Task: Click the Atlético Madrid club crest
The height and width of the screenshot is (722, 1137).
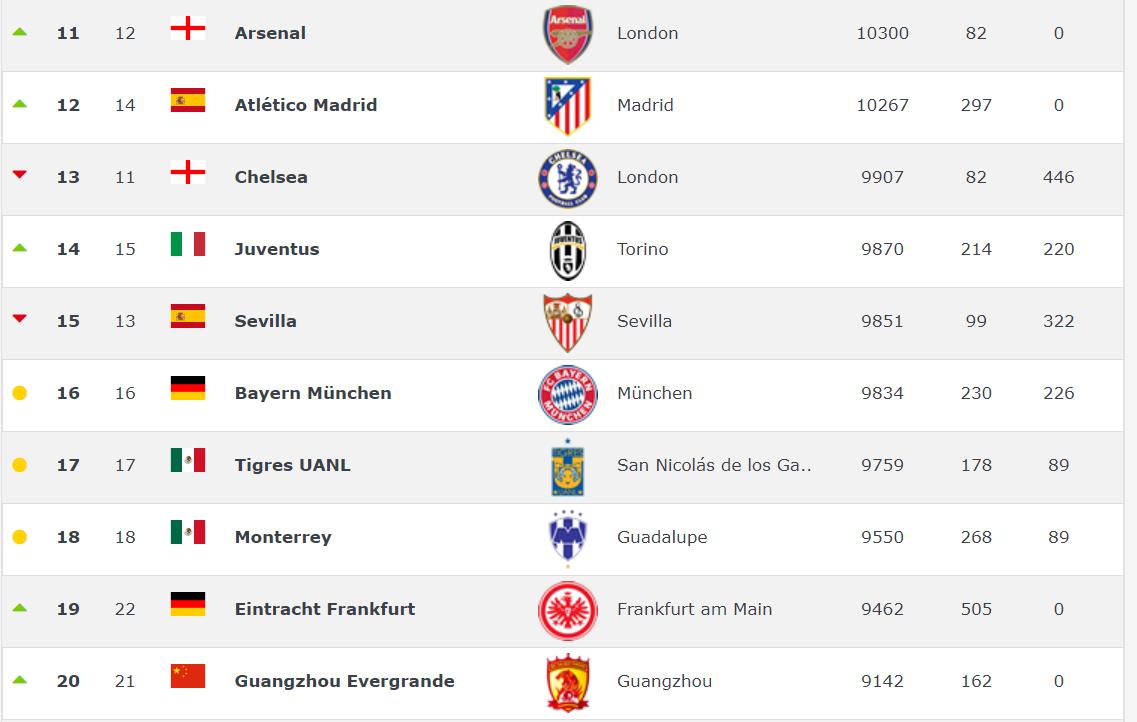Action: coord(567,106)
